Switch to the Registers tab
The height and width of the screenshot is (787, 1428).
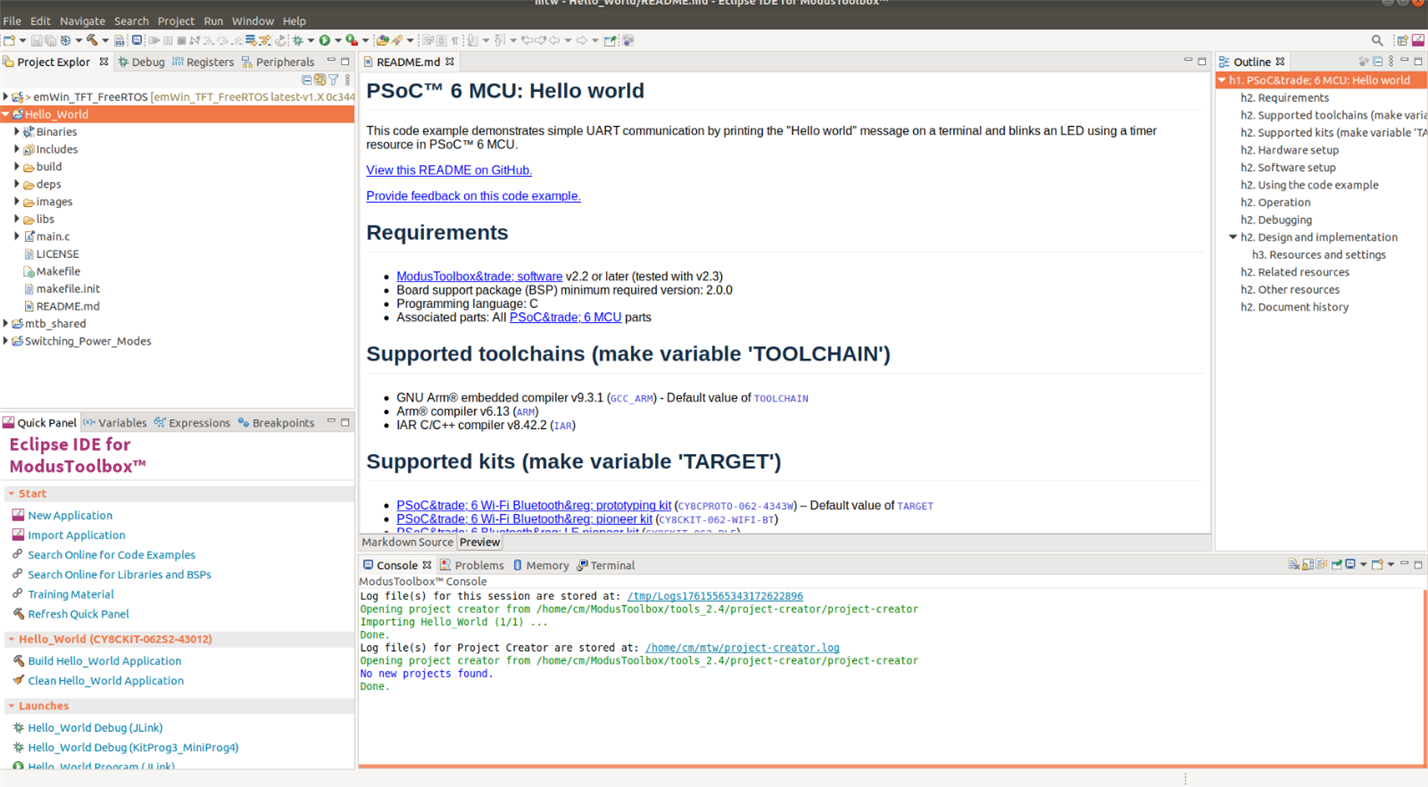click(203, 62)
